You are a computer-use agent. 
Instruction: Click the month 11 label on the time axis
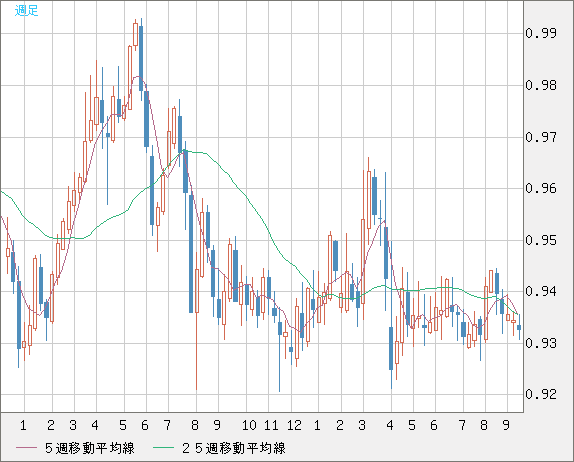click(x=271, y=425)
